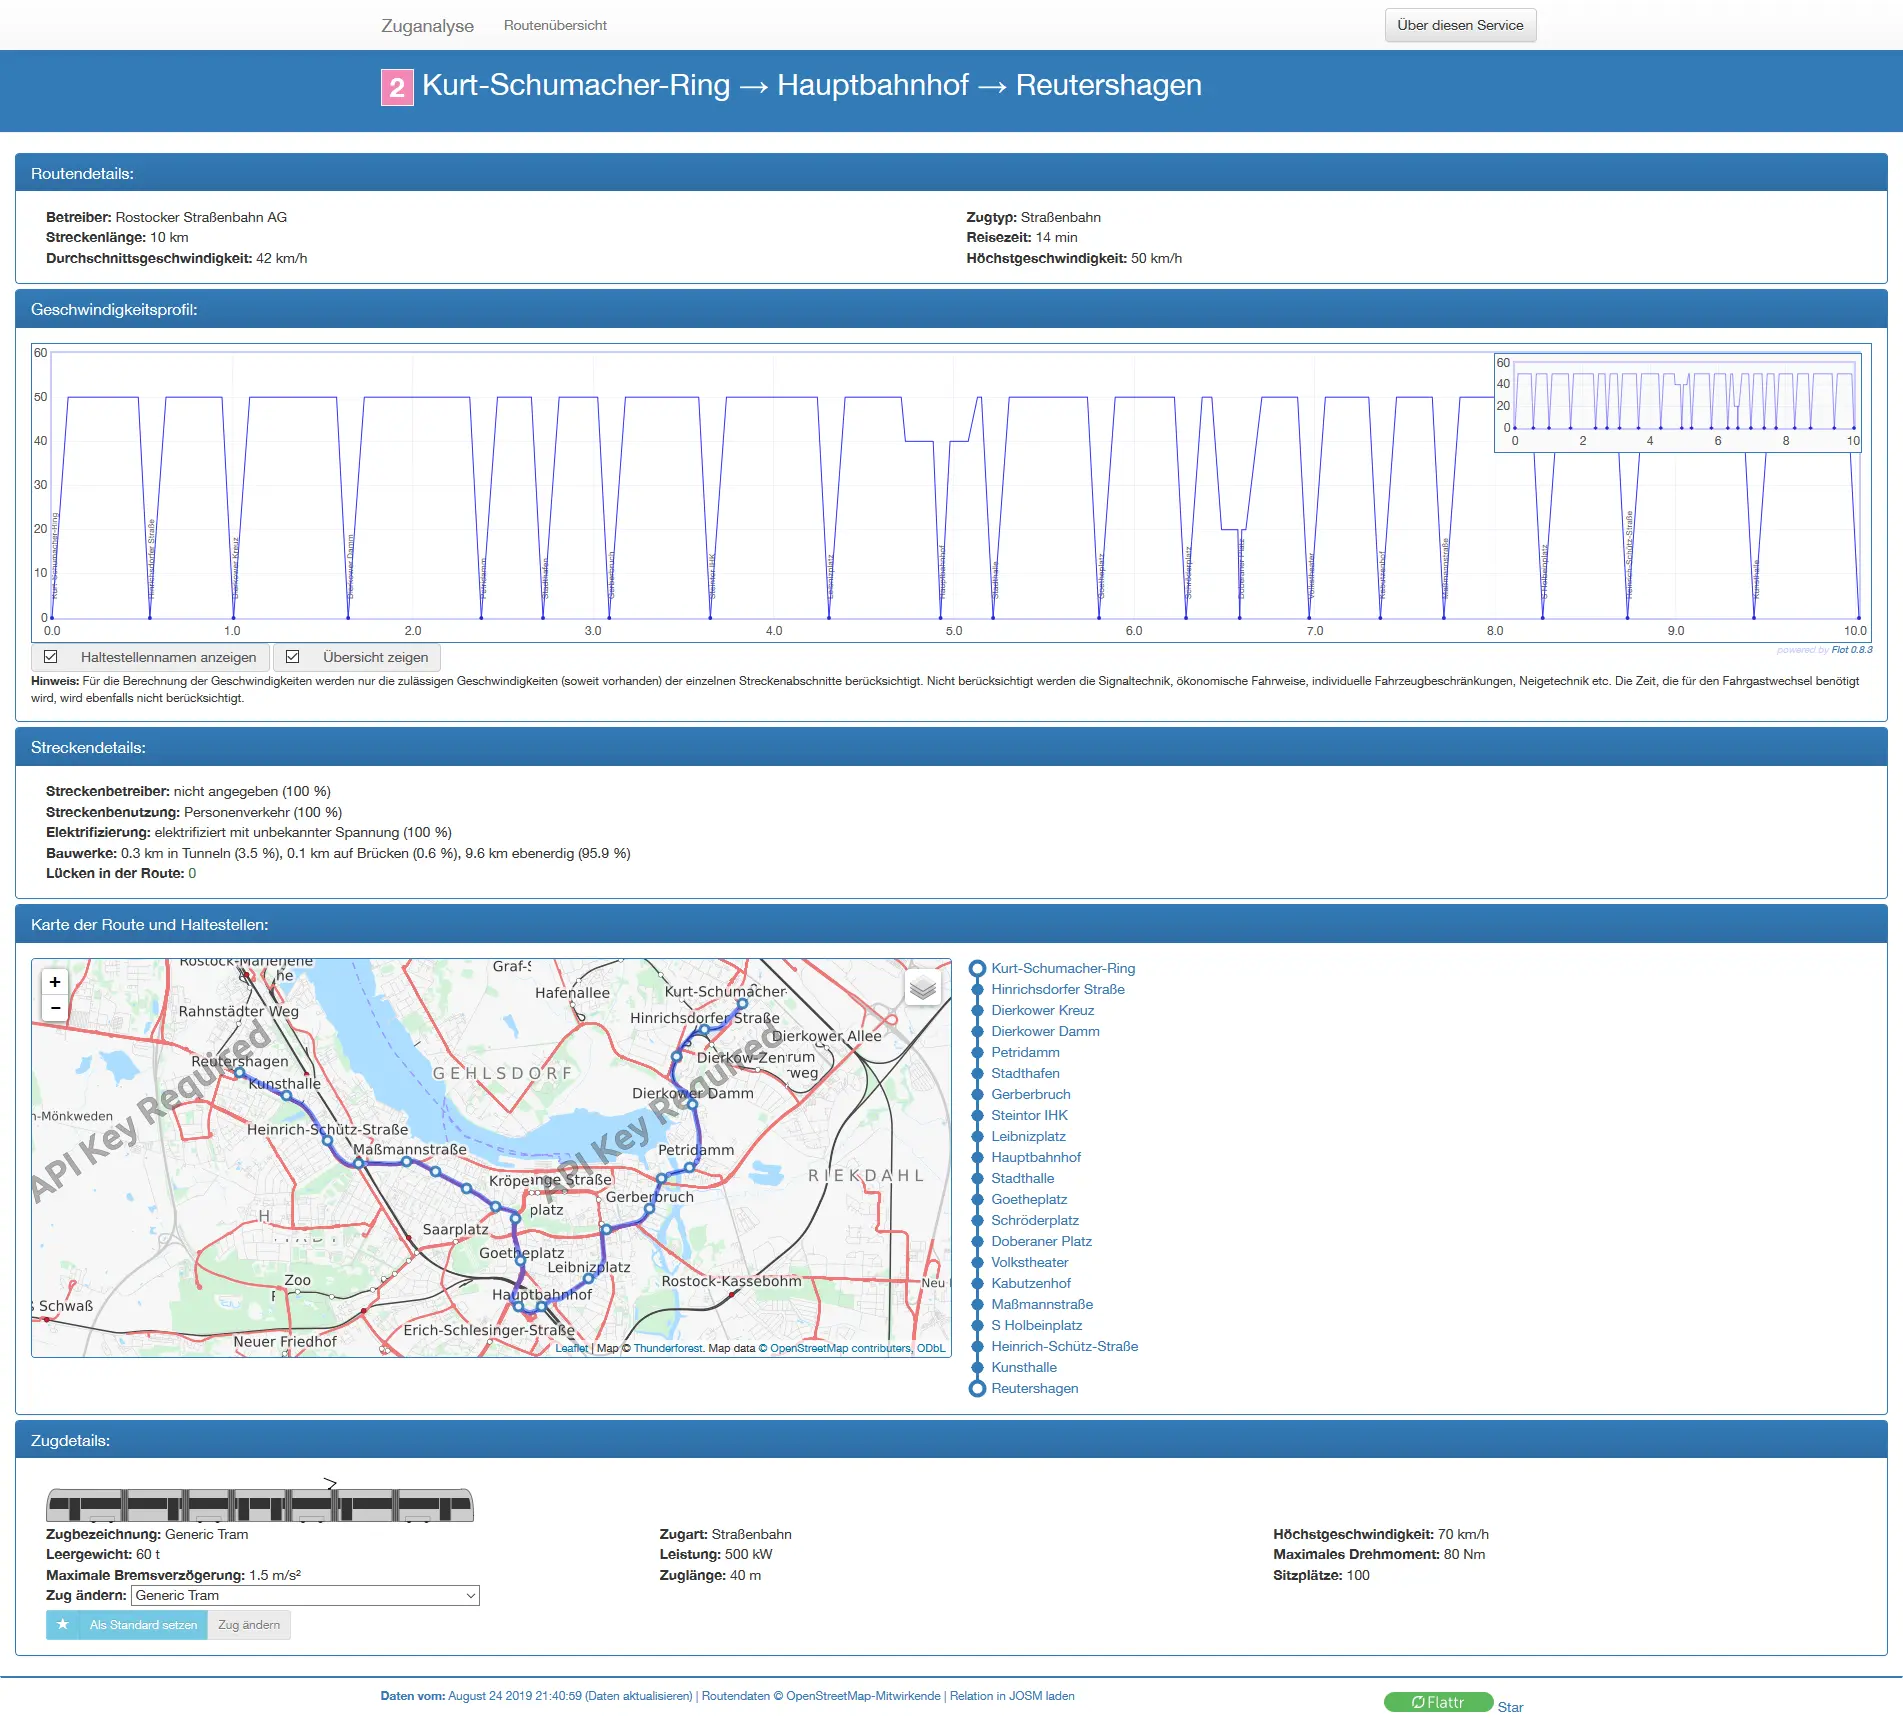This screenshot has width=1903, height=1732.
Task: Click the speed profile overview mini chart
Action: [x=1677, y=402]
